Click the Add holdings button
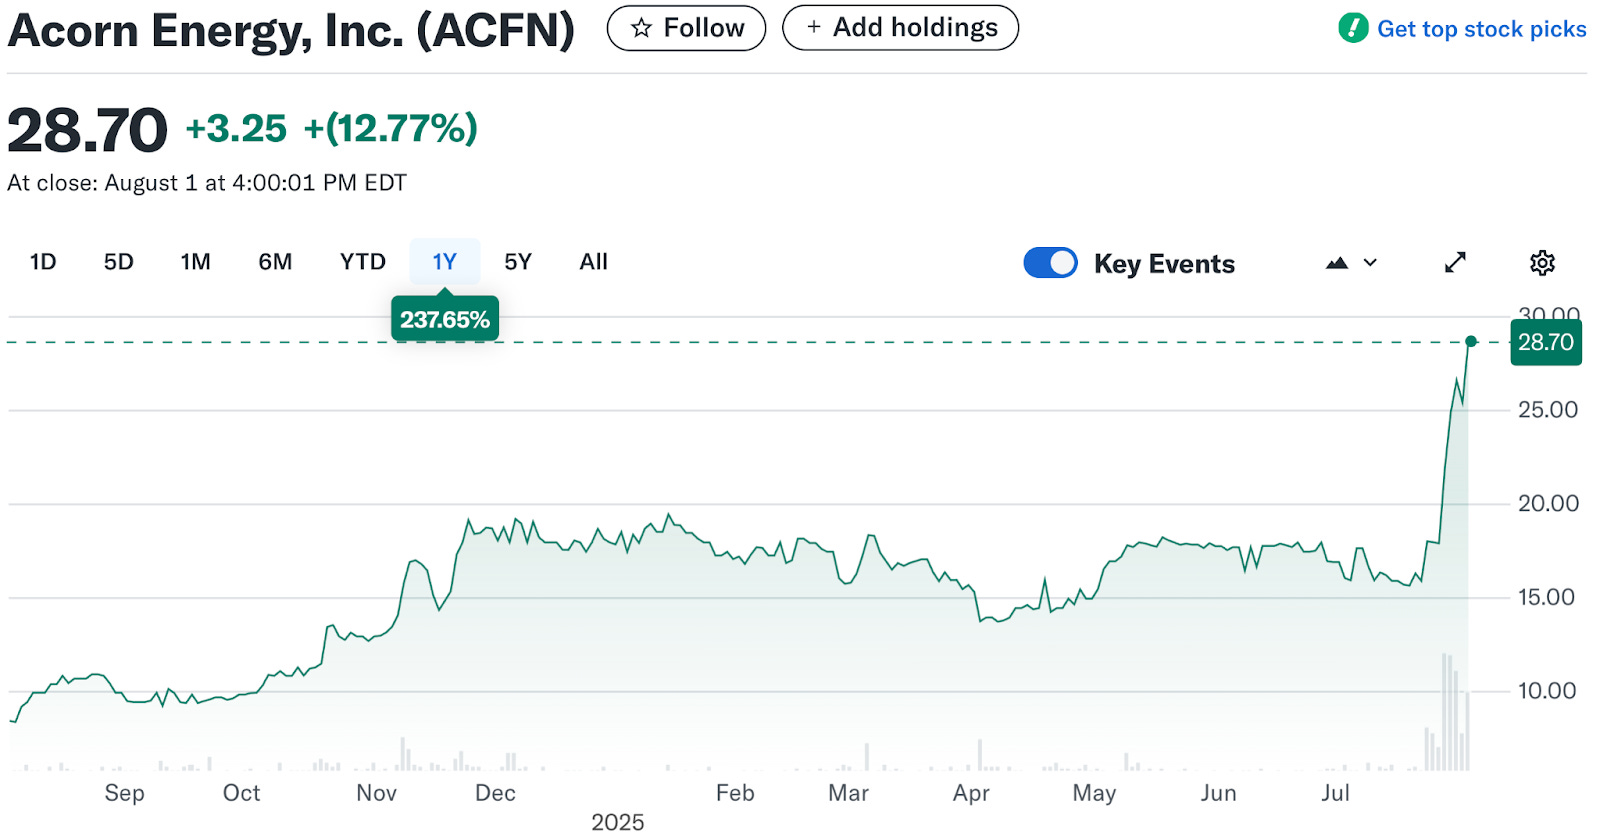 coord(900,28)
